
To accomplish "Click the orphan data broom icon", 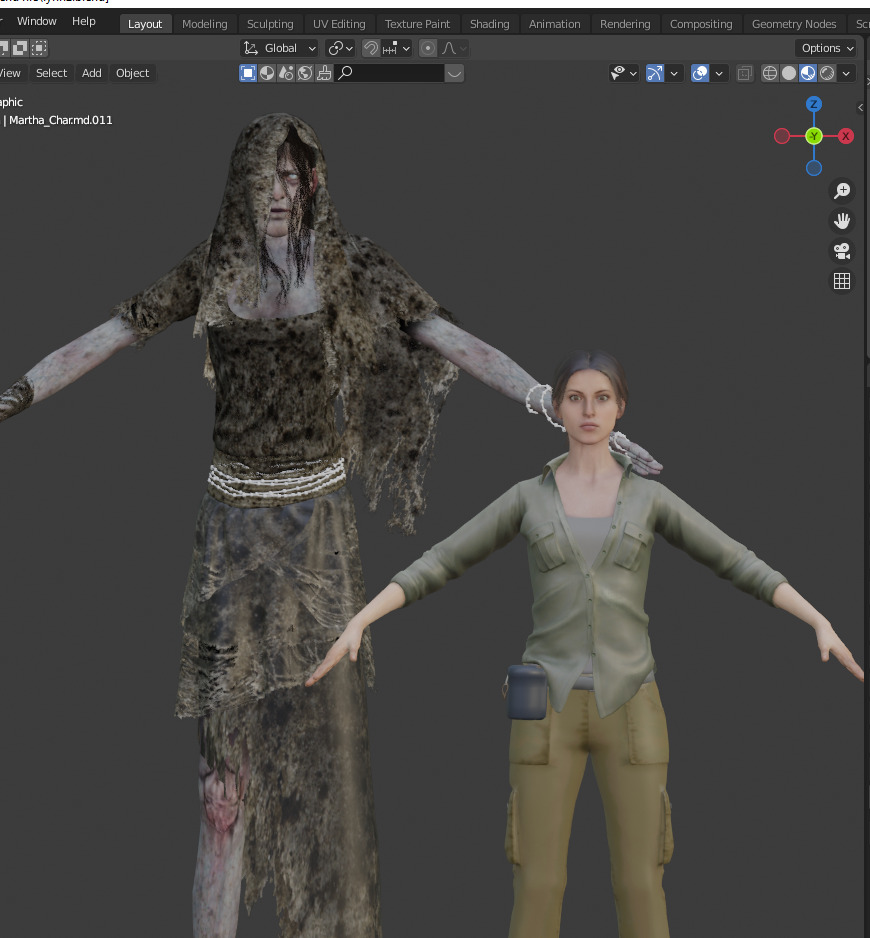I will pyautogui.click(x=324, y=73).
